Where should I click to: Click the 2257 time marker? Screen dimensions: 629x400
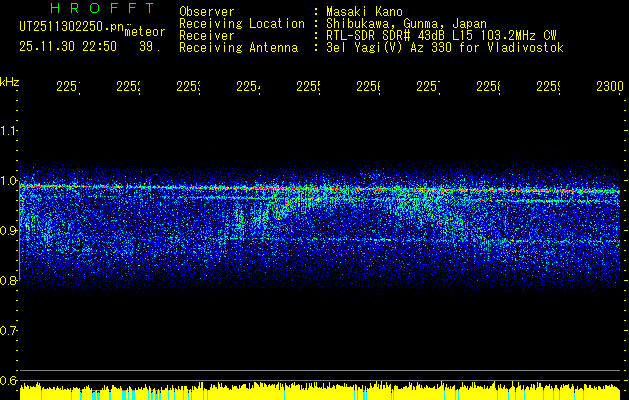tap(428, 86)
